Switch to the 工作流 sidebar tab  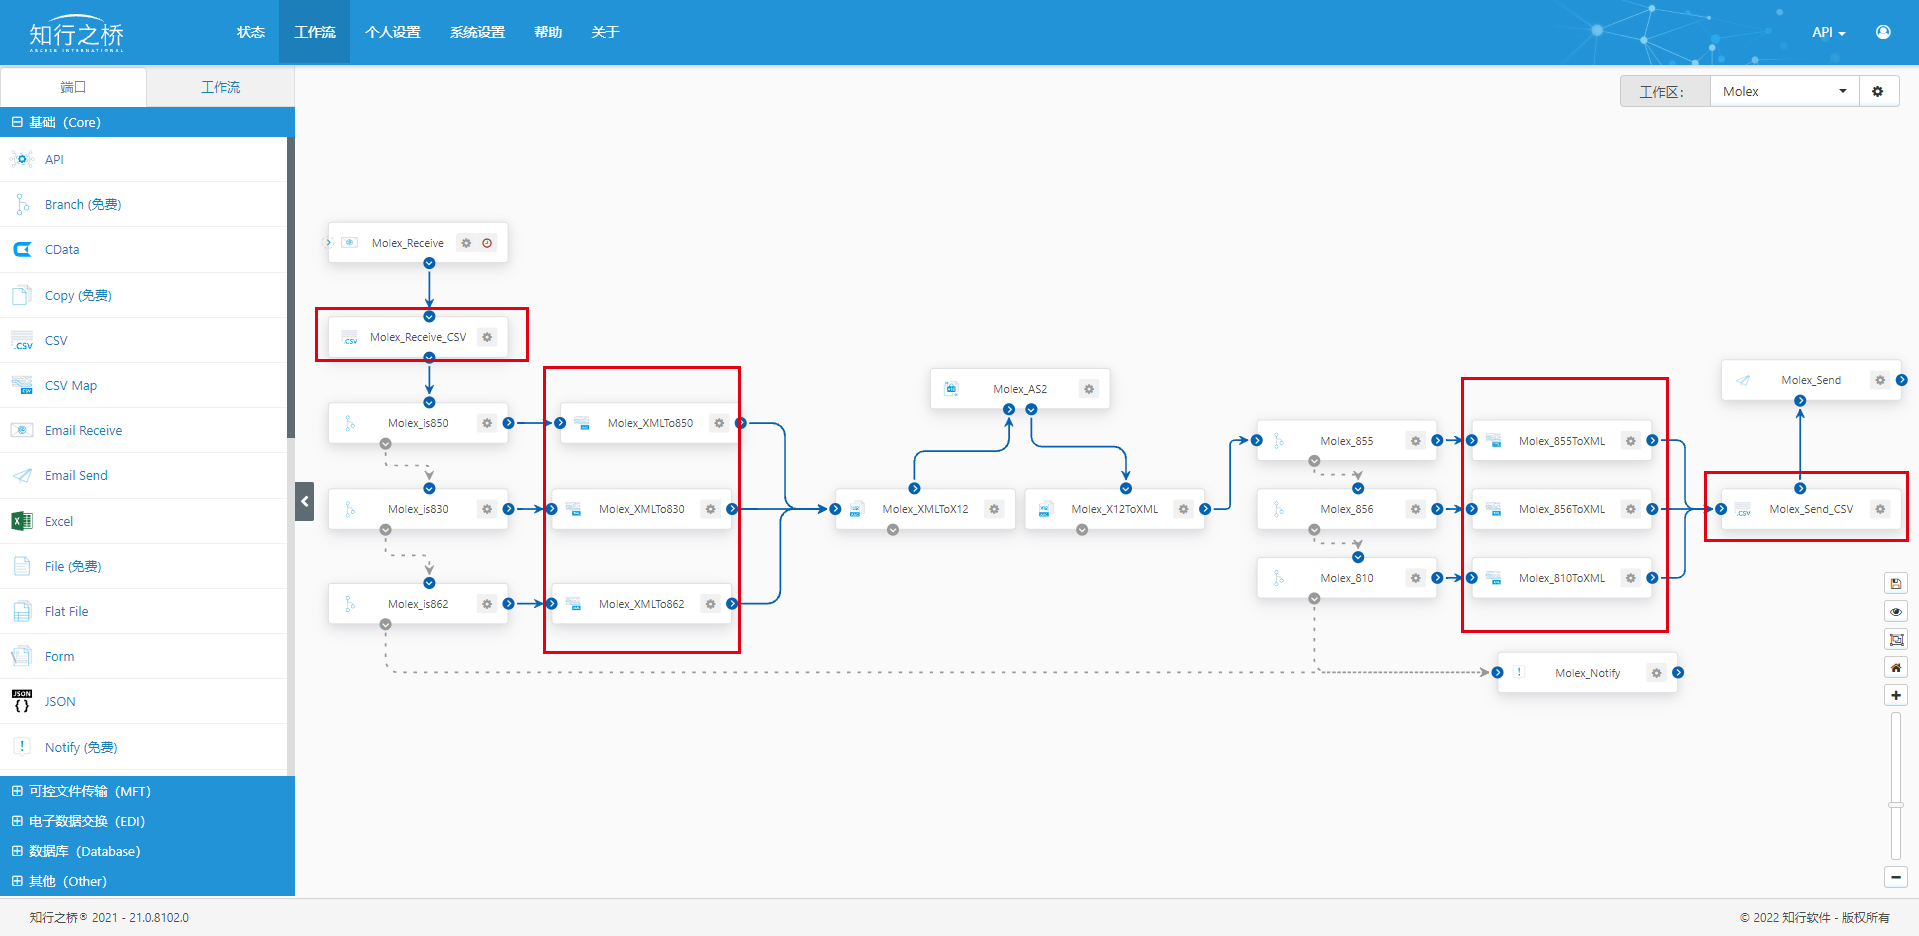click(220, 87)
